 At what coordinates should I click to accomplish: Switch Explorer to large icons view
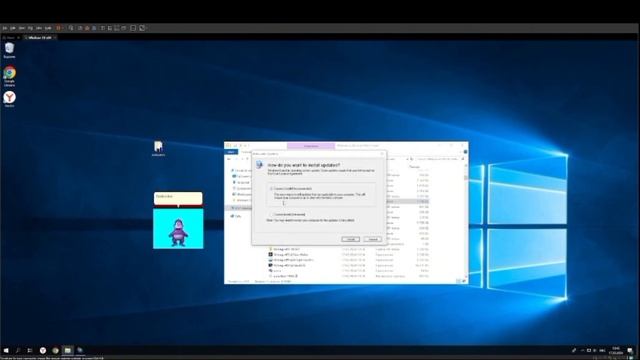click(464, 281)
